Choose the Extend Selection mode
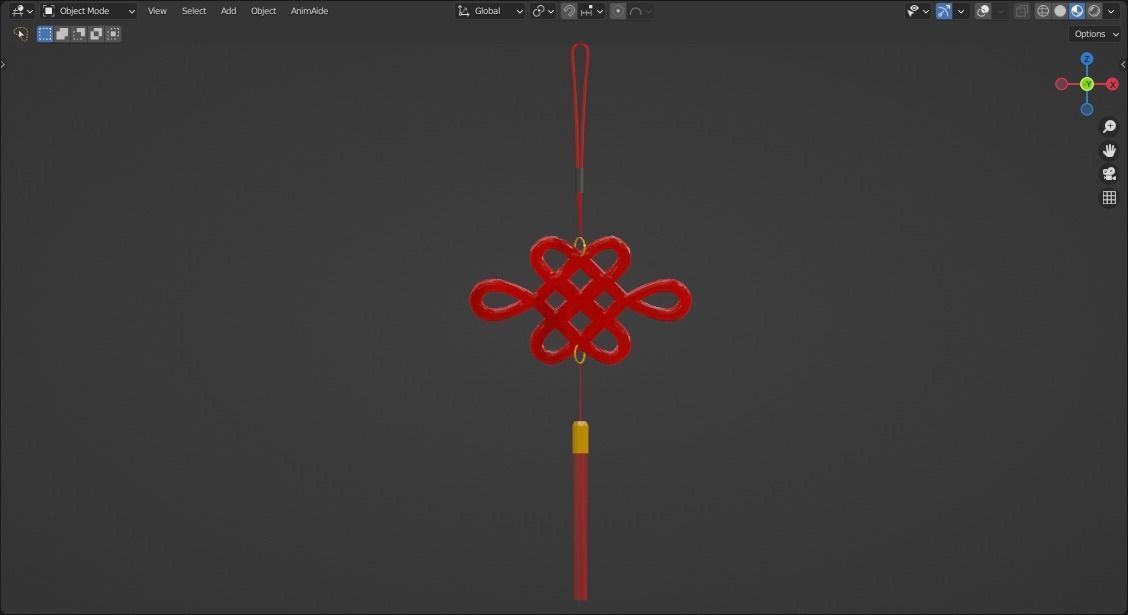 tap(62, 34)
